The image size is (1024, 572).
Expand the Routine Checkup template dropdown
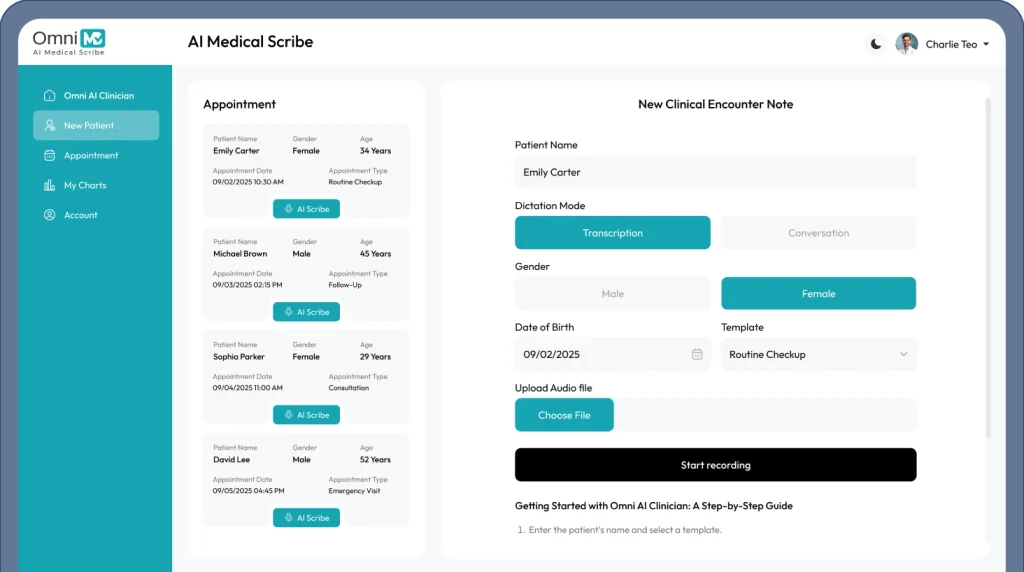[x=903, y=354]
